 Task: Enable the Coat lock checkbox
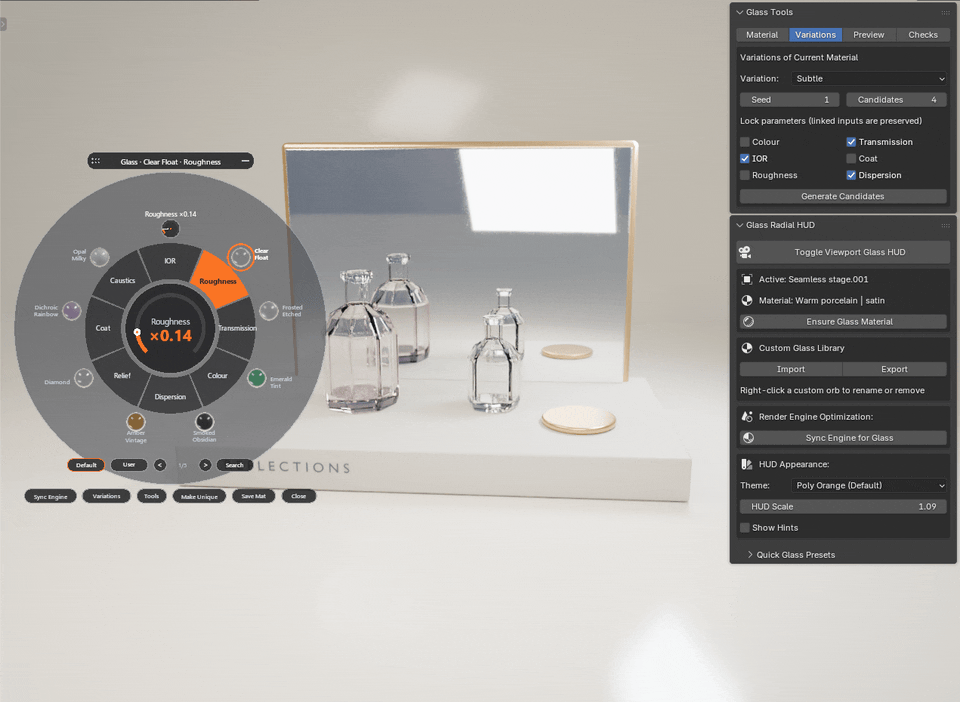pos(851,159)
